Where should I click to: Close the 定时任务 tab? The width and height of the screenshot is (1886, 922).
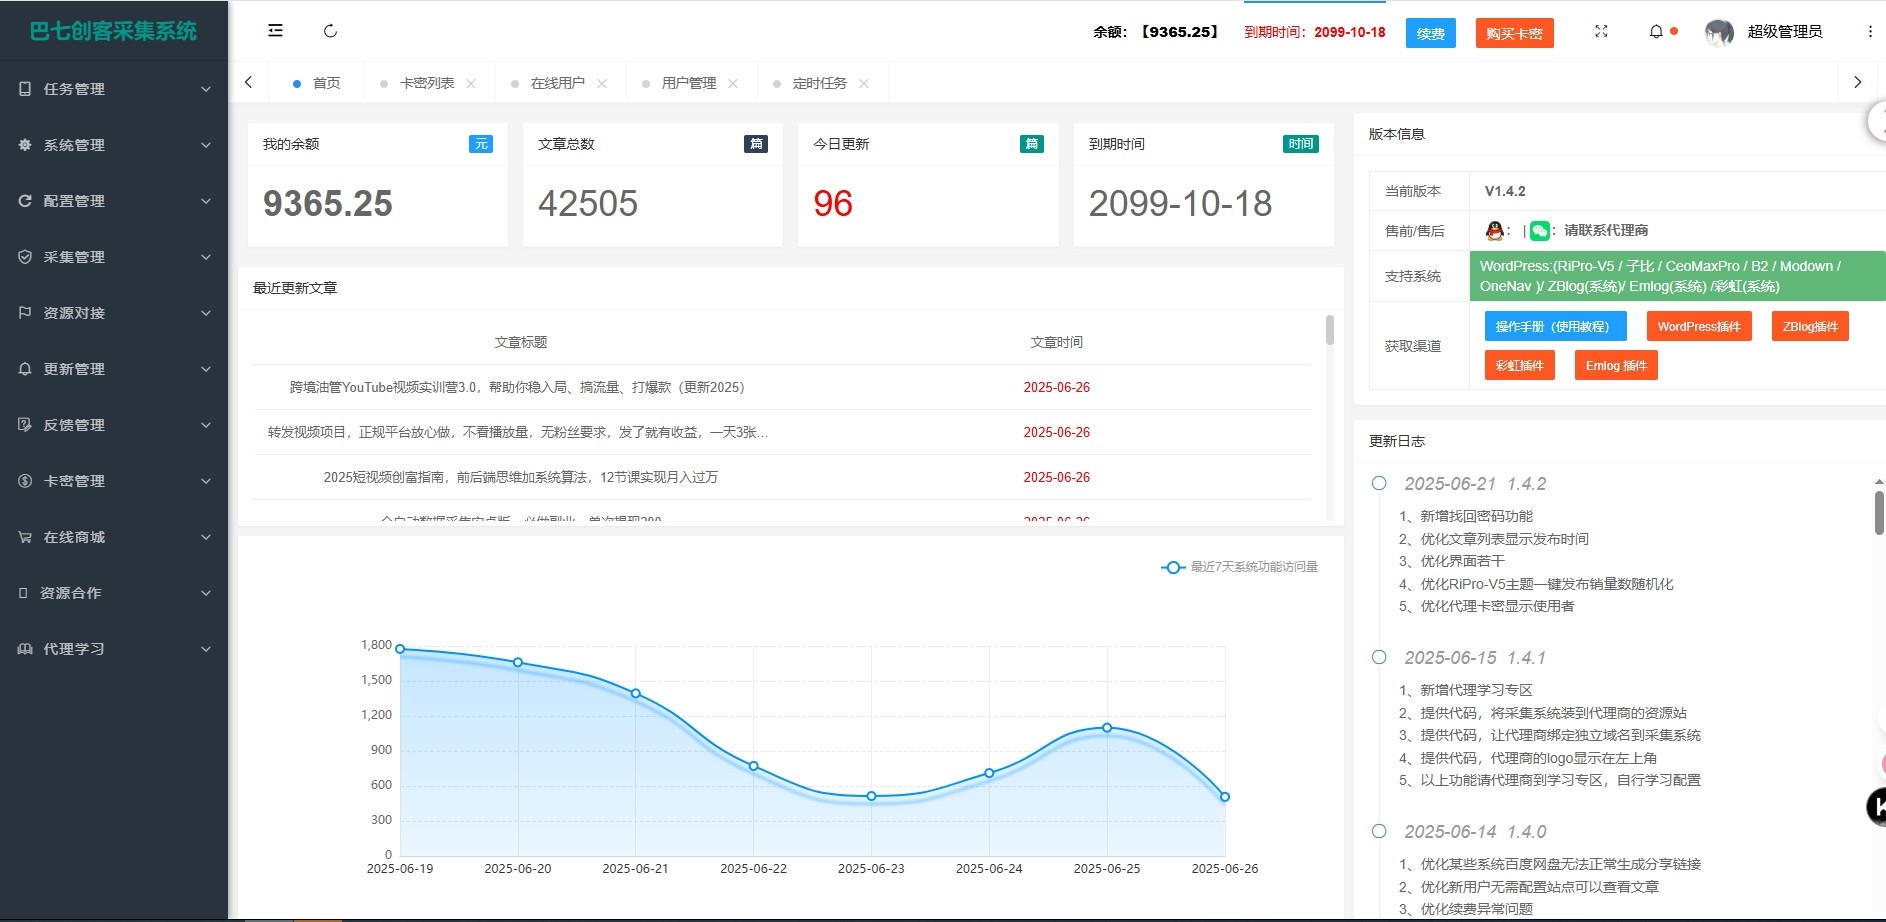click(x=864, y=84)
